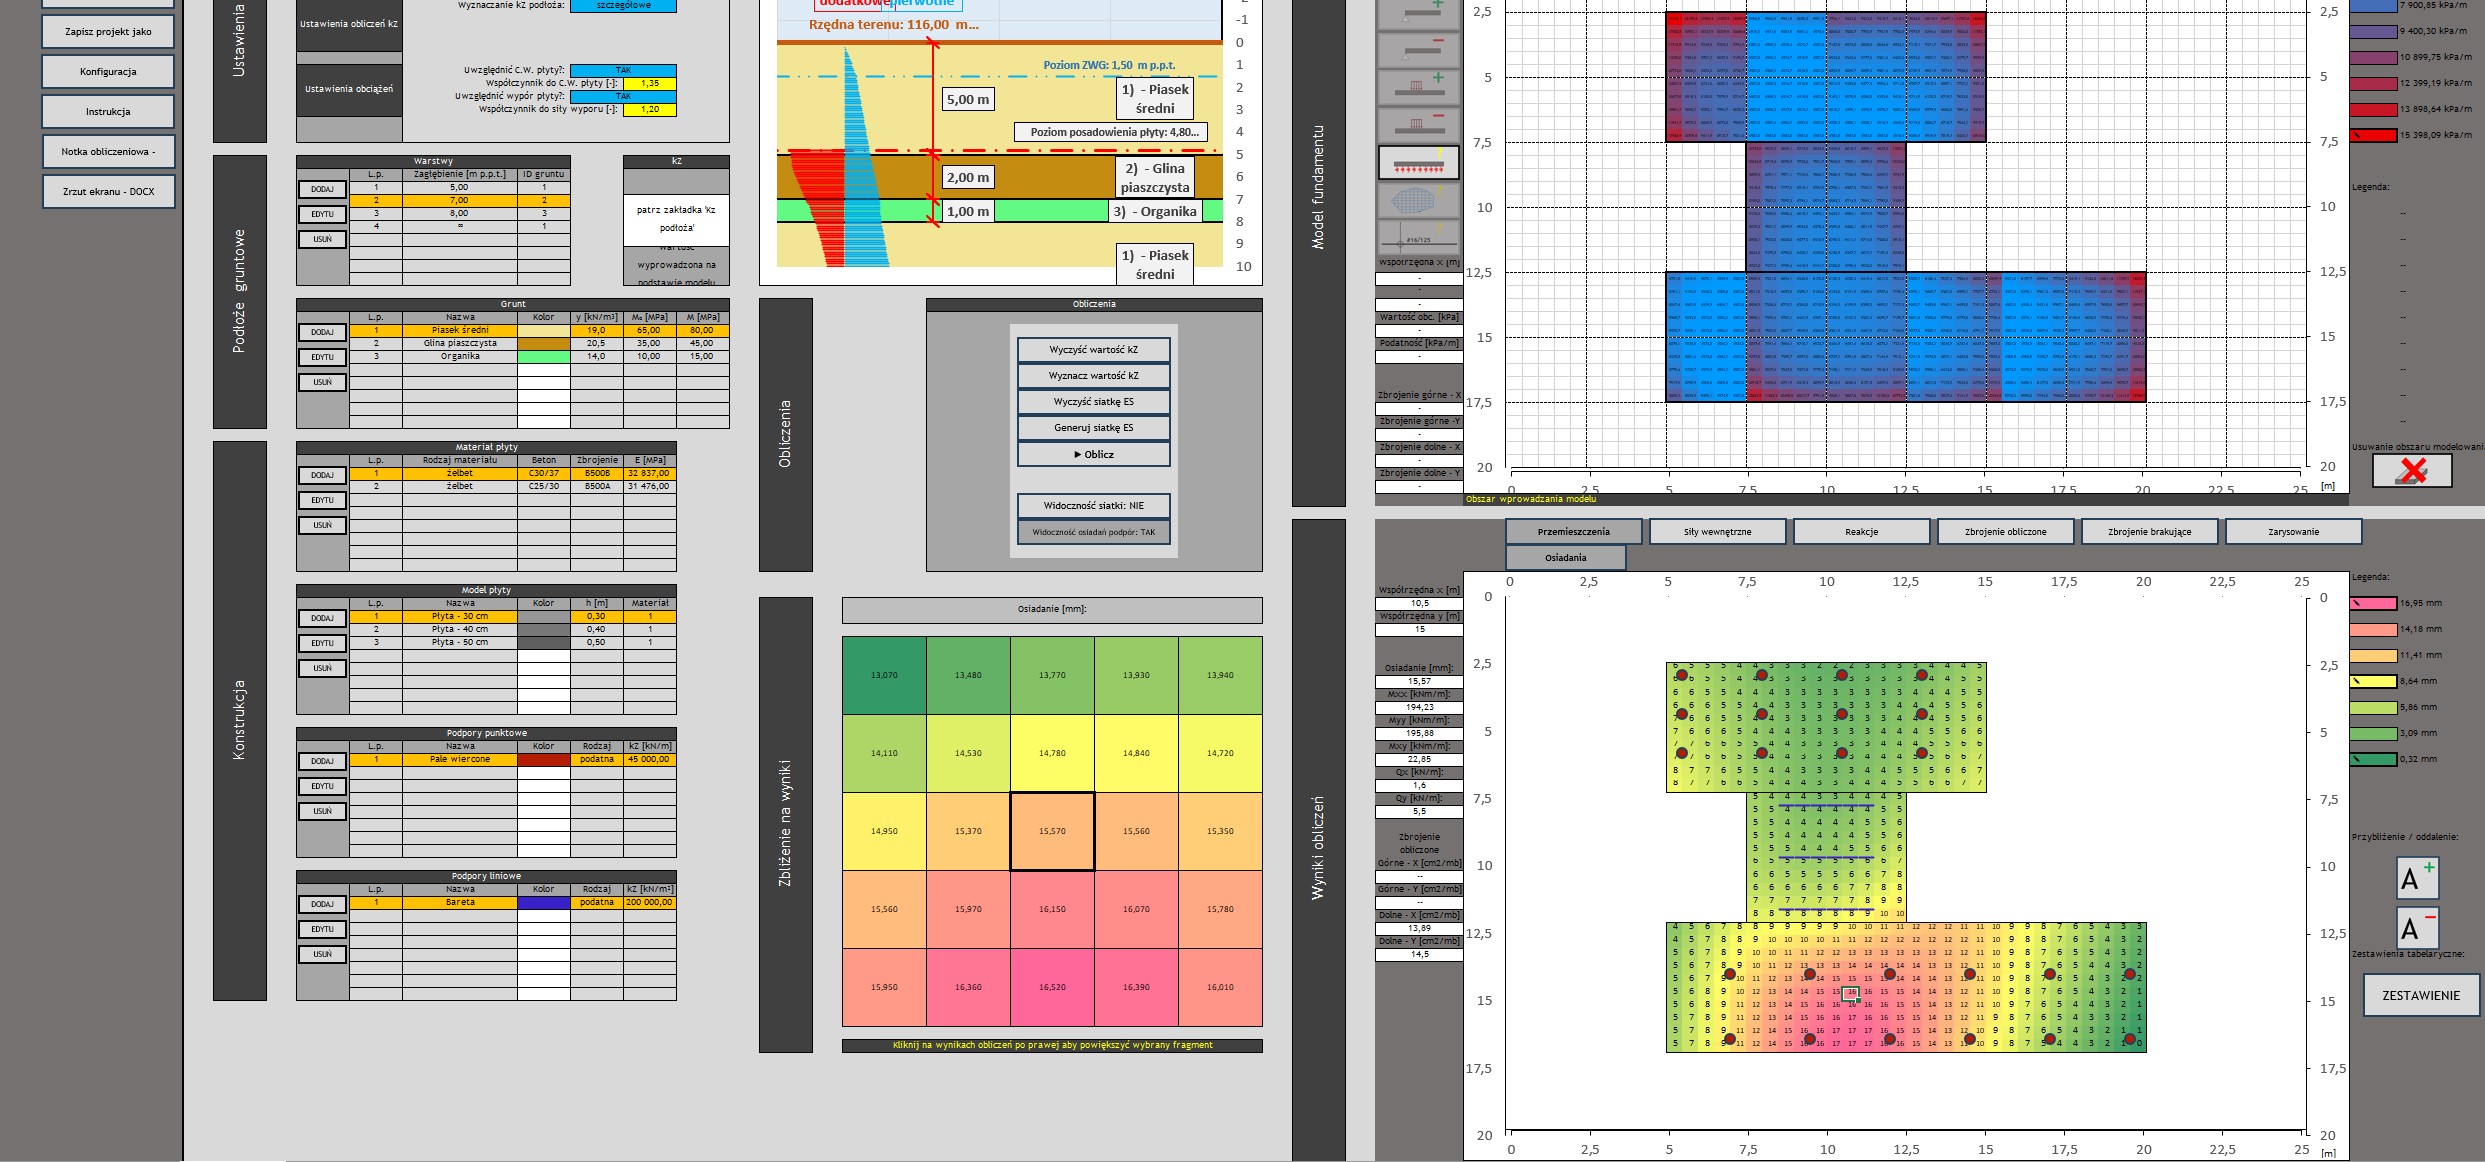
Task: Click the reinforcement #16/125 query icon
Action: pyautogui.click(x=1417, y=238)
